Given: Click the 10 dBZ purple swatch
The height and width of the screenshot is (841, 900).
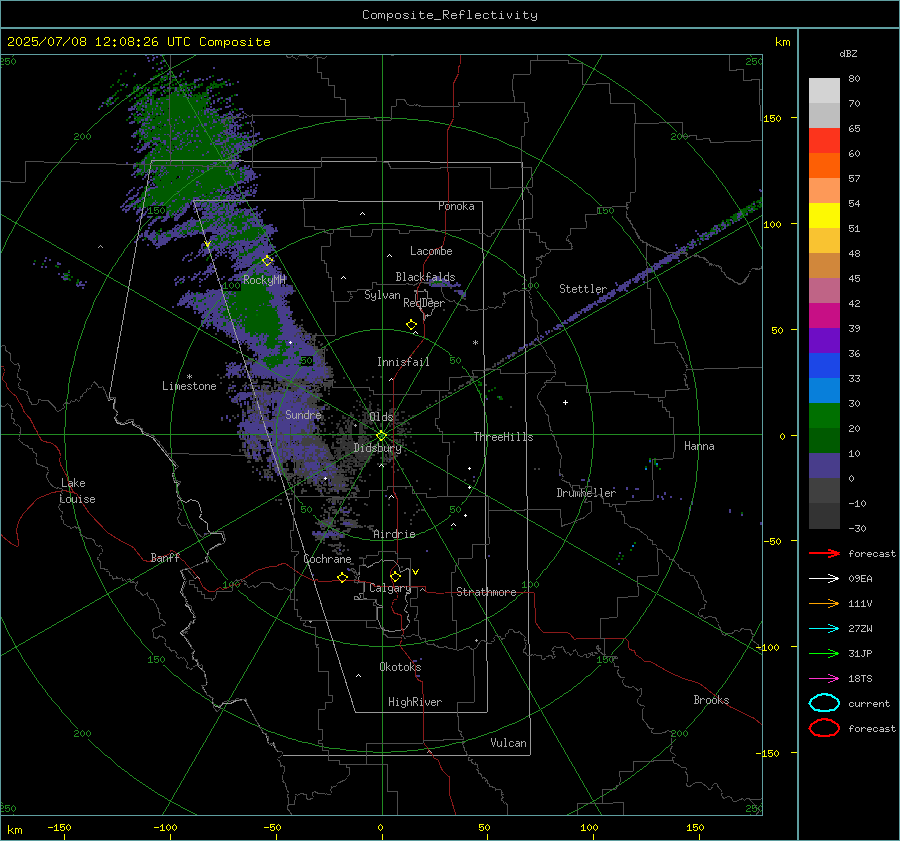Looking at the screenshot, I should pyautogui.click(x=824, y=466).
